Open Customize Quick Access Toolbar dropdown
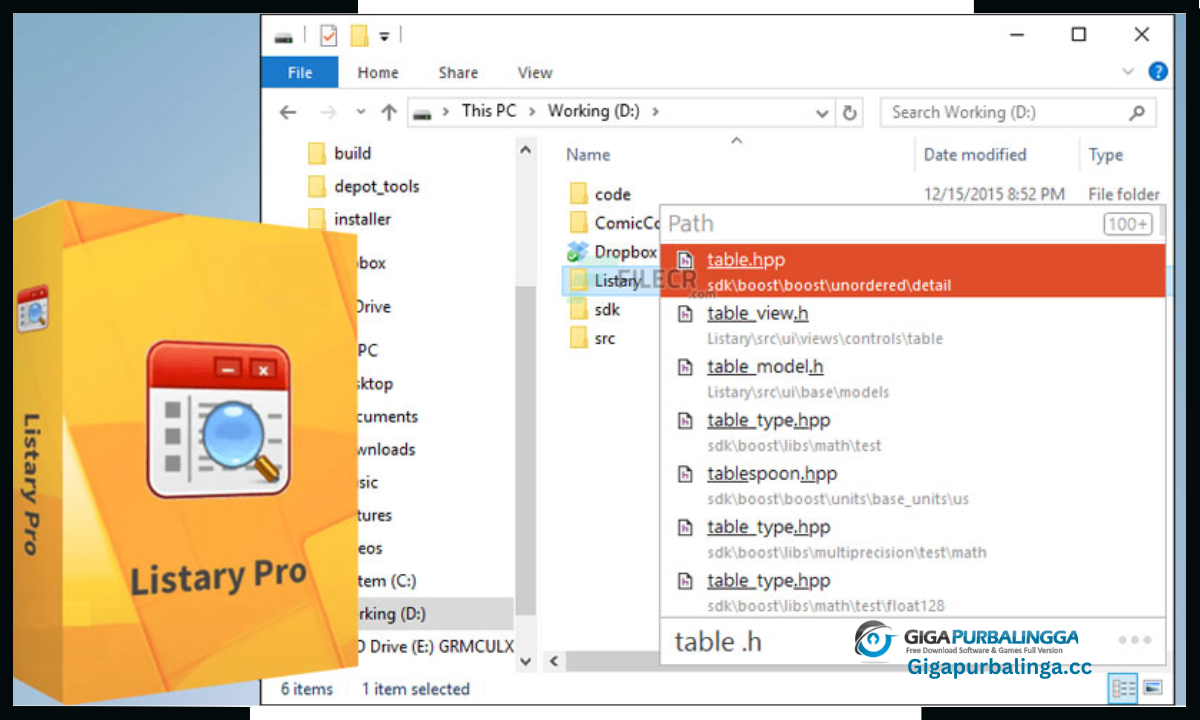The height and width of the screenshot is (720, 1200). click(x=384, y=37)
